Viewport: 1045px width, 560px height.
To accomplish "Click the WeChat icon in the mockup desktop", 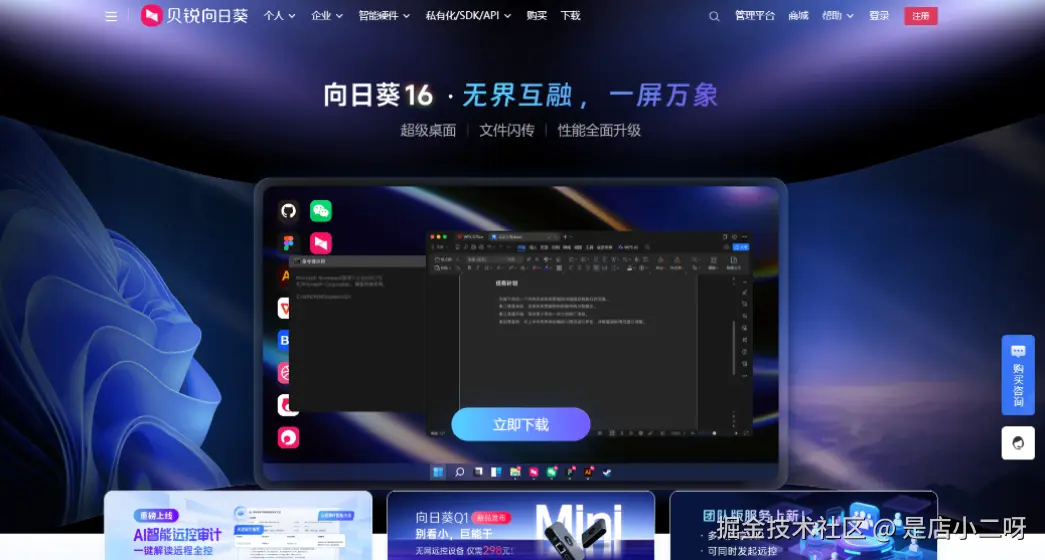I will 321,211.
